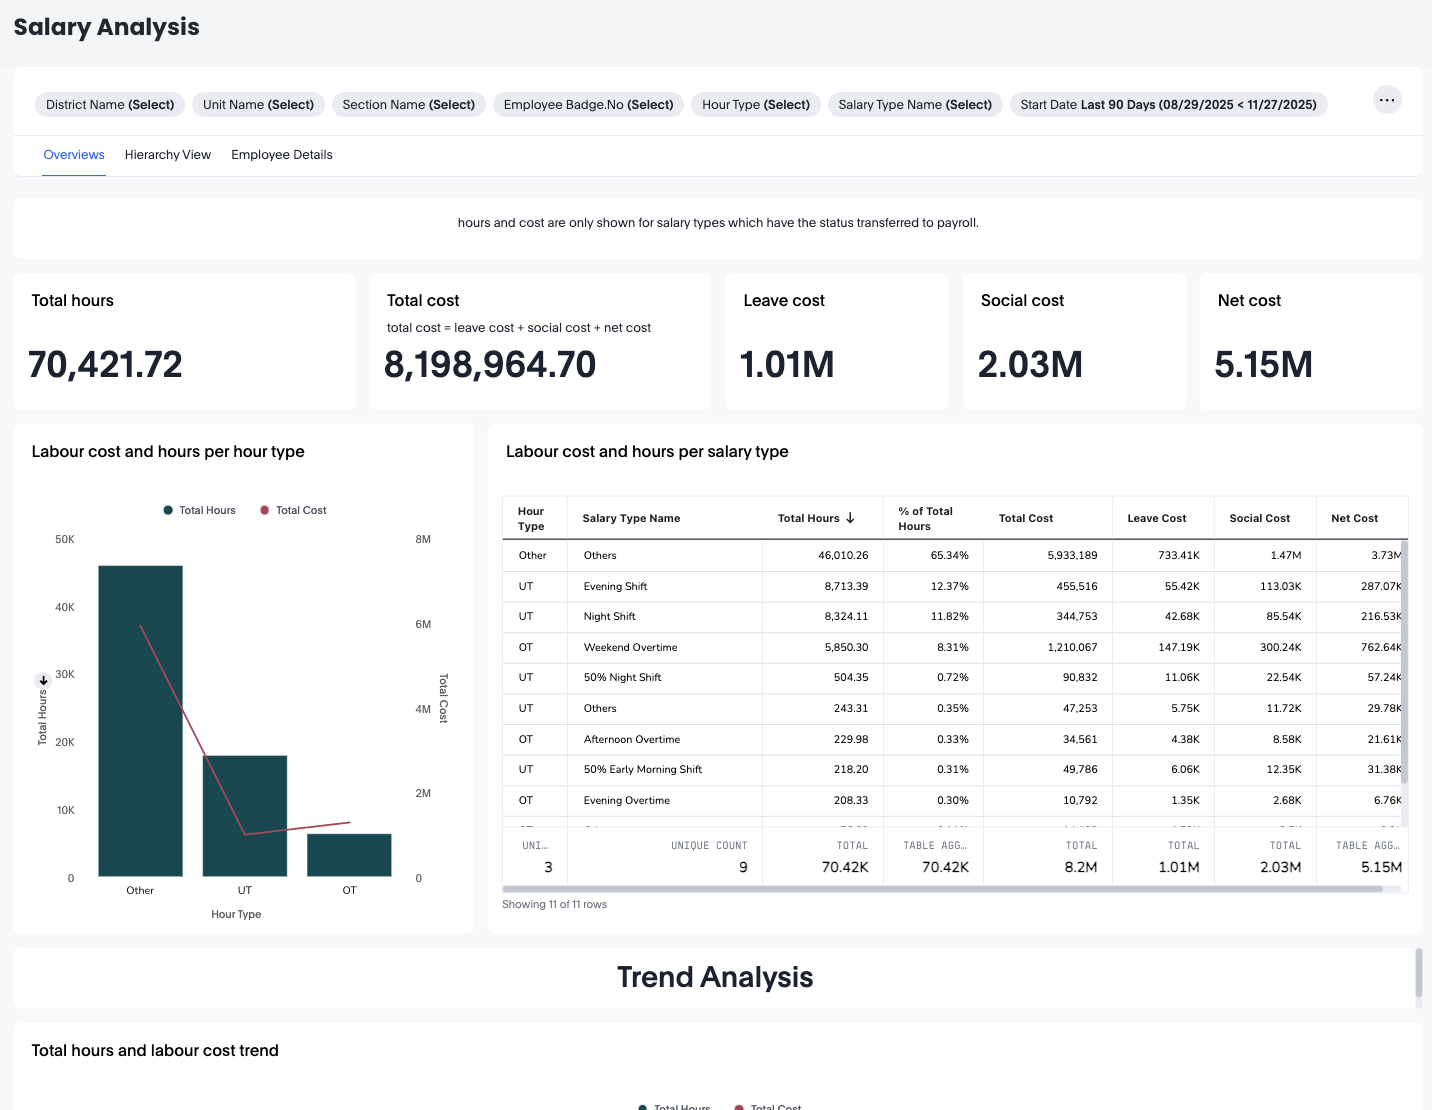
Task: Click the Salary Type Name column header
Action: (x=631, y=518)
